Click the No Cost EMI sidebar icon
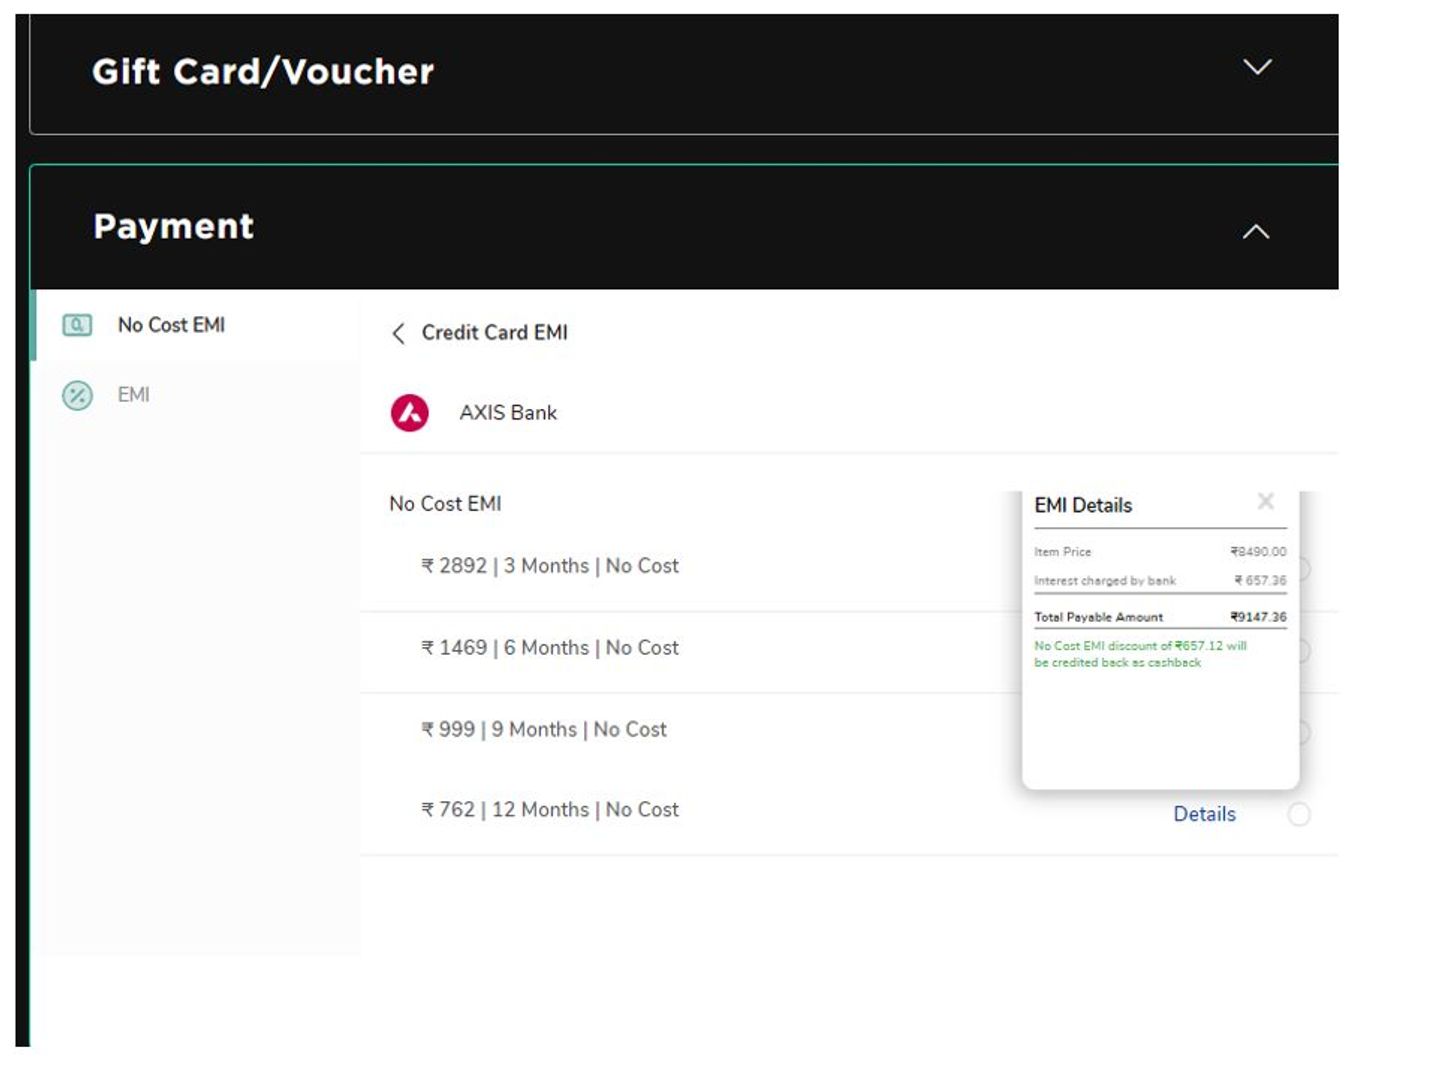Image resolution: width=1440 pixels, height=1070 pixels. (x=77, y=325)
